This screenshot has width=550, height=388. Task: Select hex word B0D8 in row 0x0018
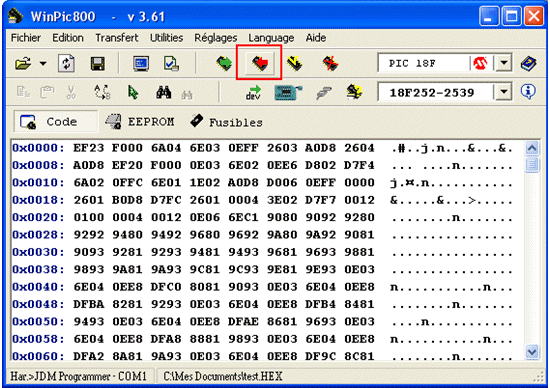coord(127,200)
